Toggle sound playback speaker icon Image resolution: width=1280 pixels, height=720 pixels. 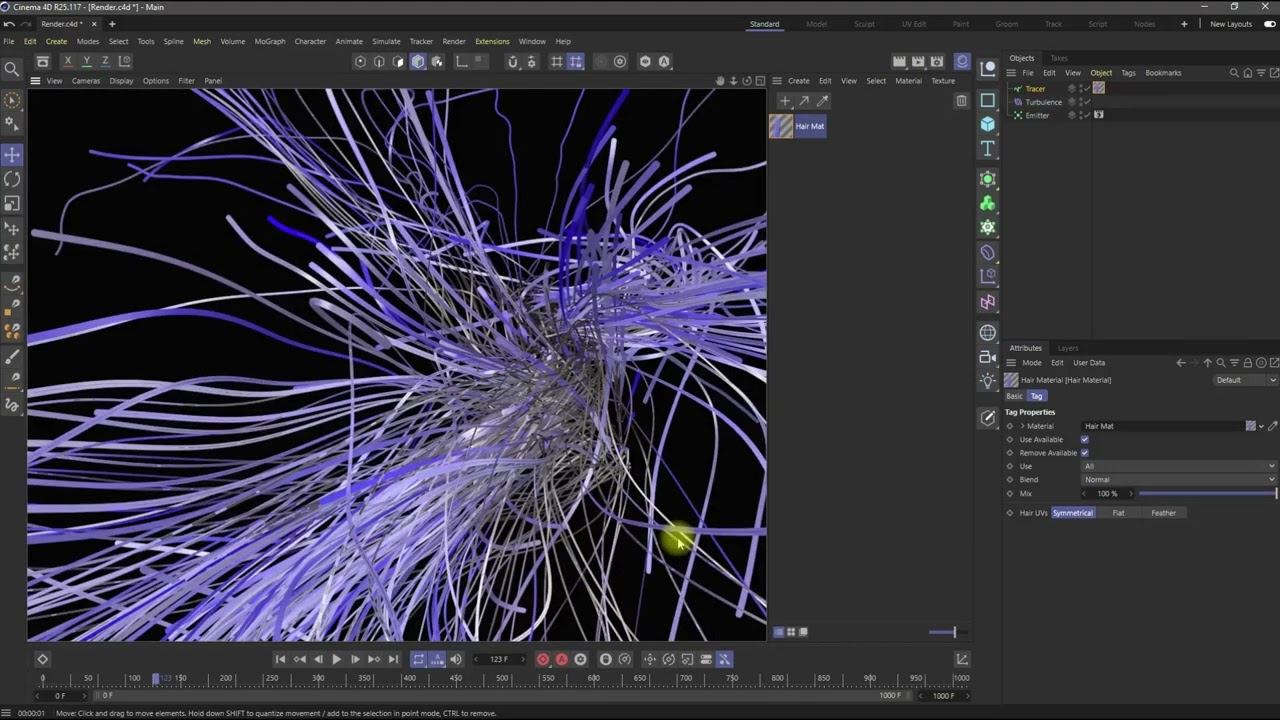click(x=456, y=659)
